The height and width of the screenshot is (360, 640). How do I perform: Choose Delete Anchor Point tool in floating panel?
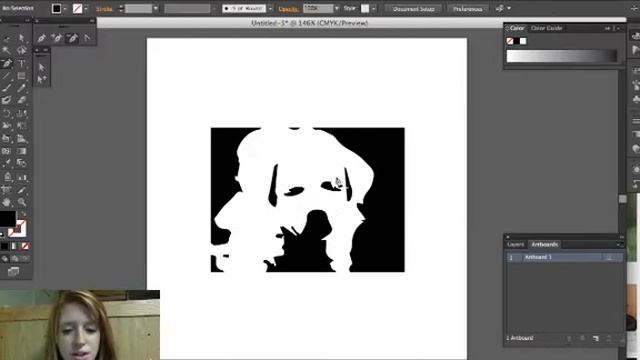click(x=72, y=38)
